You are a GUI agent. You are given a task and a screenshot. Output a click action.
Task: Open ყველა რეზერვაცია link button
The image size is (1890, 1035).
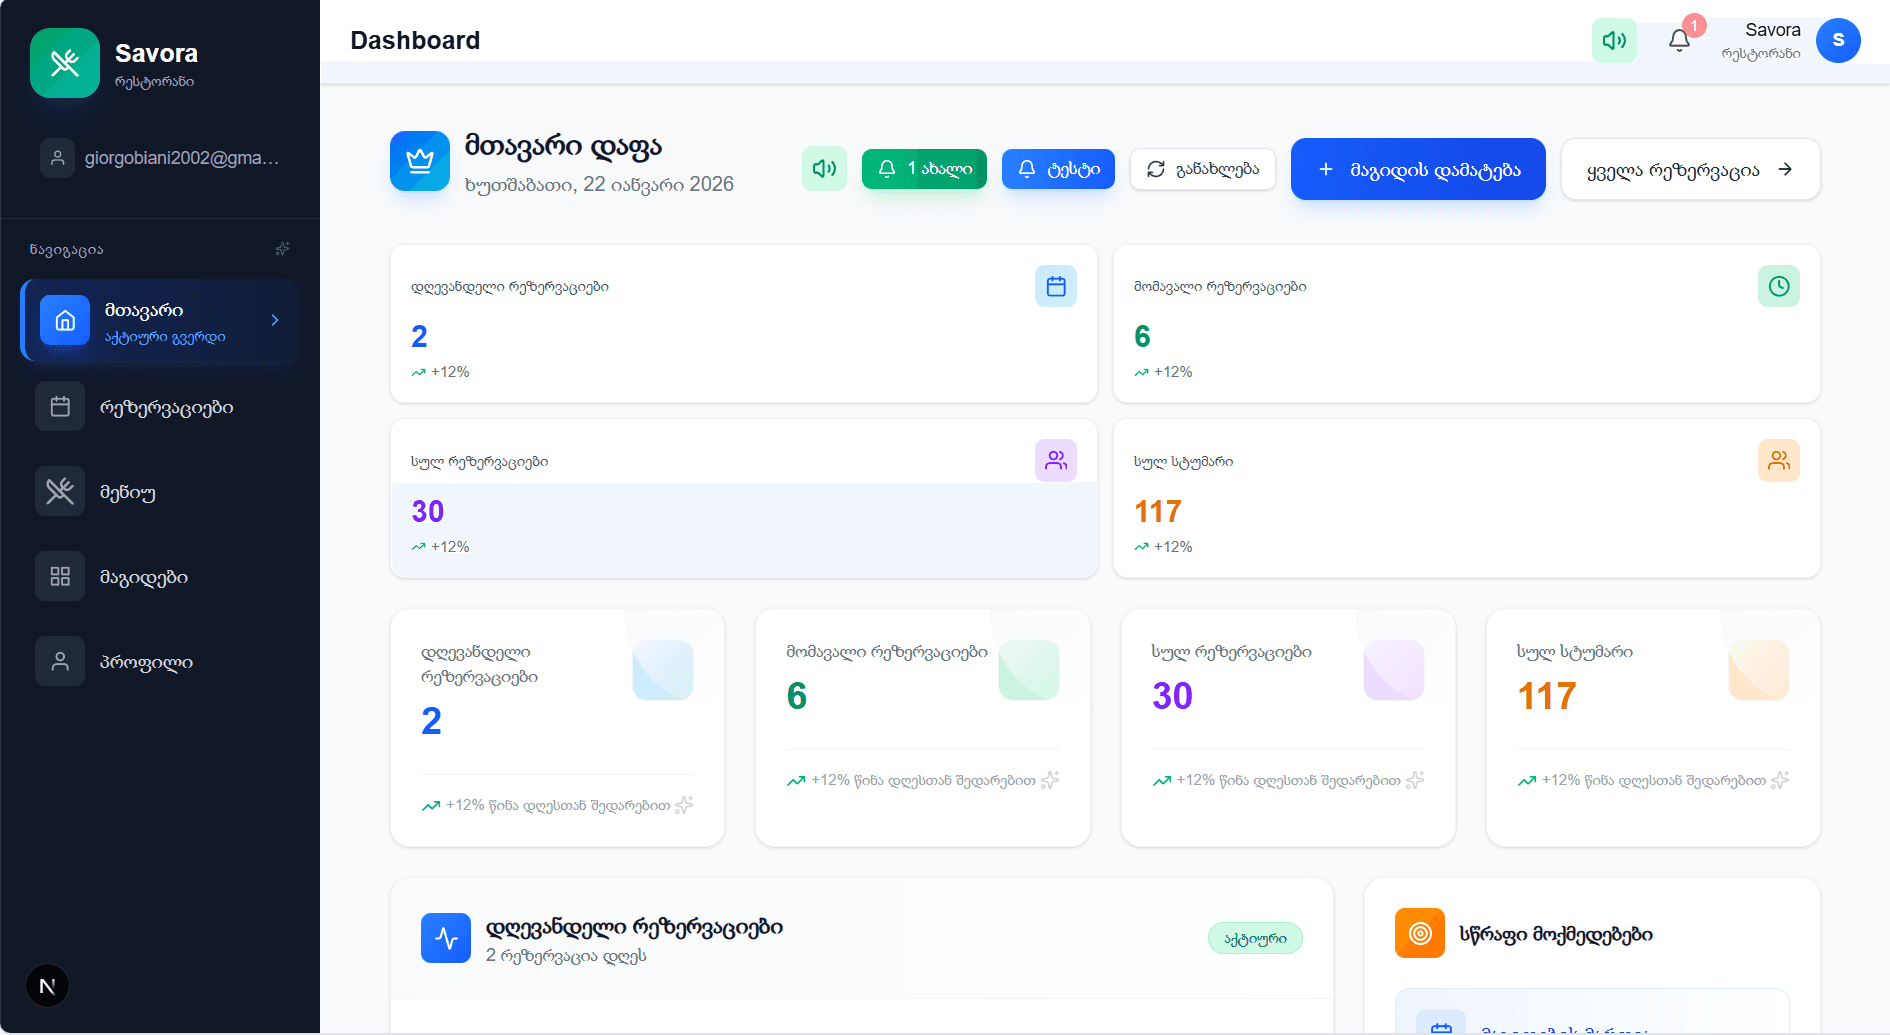tap(1689, 170)
